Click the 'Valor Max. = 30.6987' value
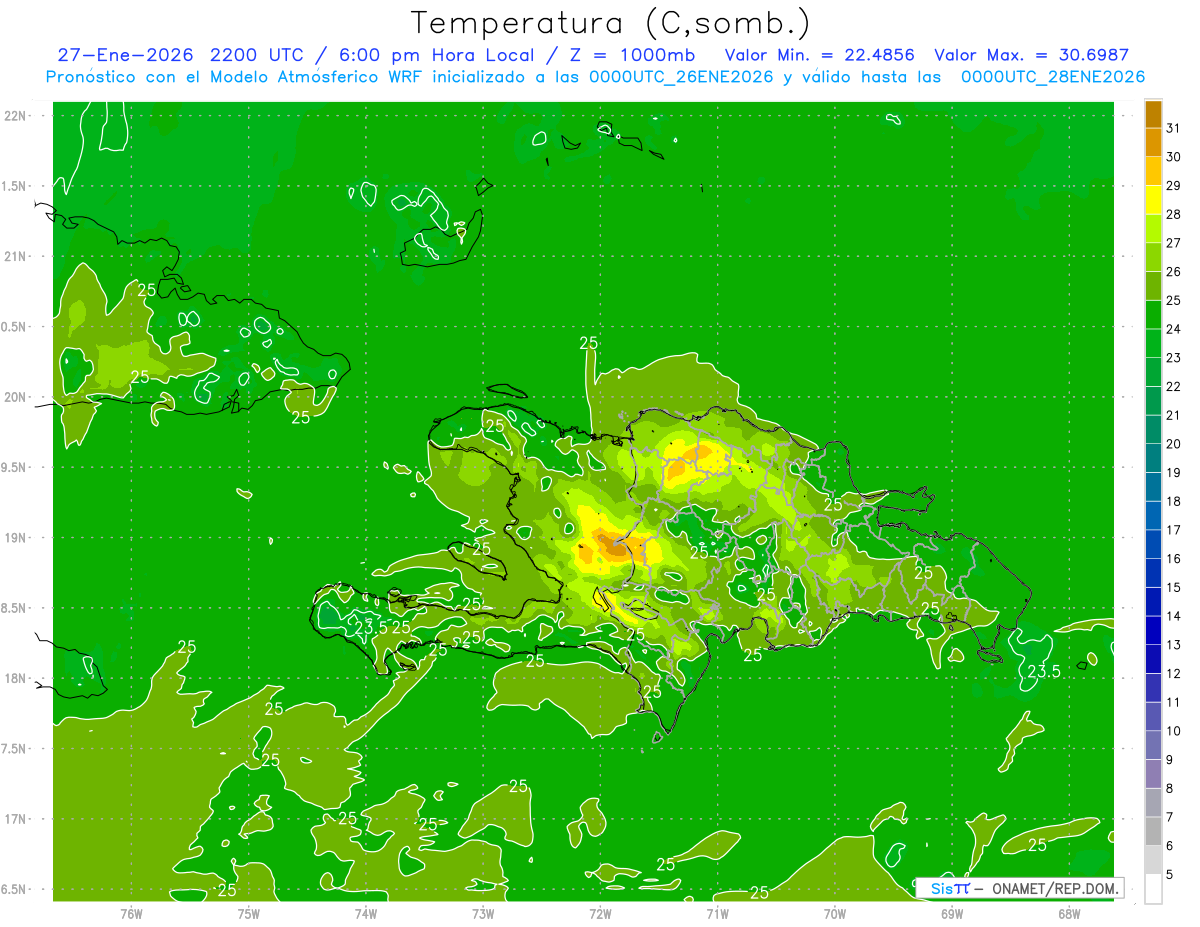Screen dimensions: 1200x927 pyautogui.click(x=1031, y=55)
